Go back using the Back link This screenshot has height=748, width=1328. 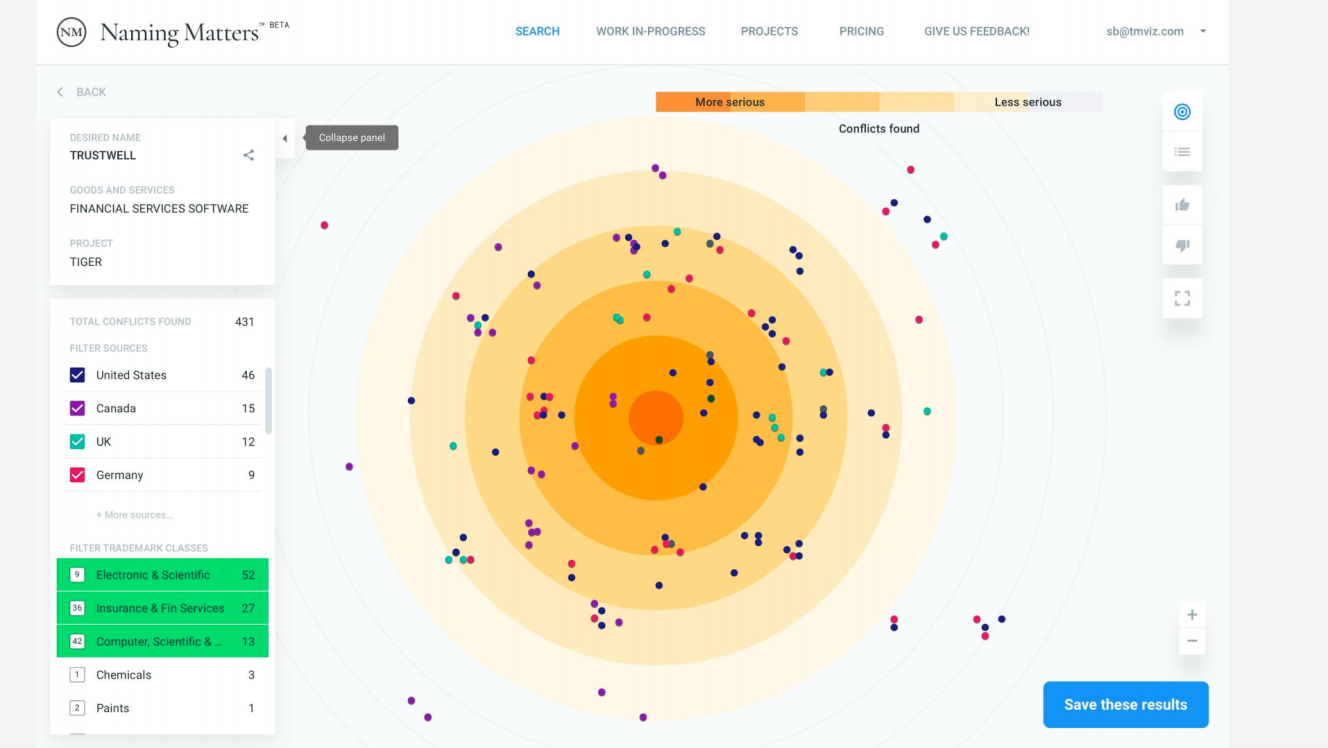[82, 92]
